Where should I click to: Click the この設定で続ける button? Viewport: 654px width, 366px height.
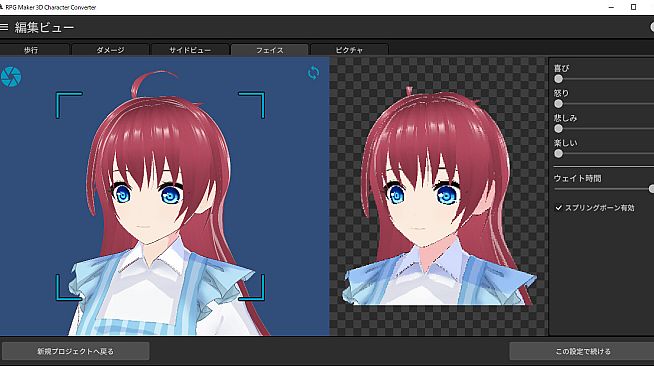pyautogui.click(x=582, y=351)
